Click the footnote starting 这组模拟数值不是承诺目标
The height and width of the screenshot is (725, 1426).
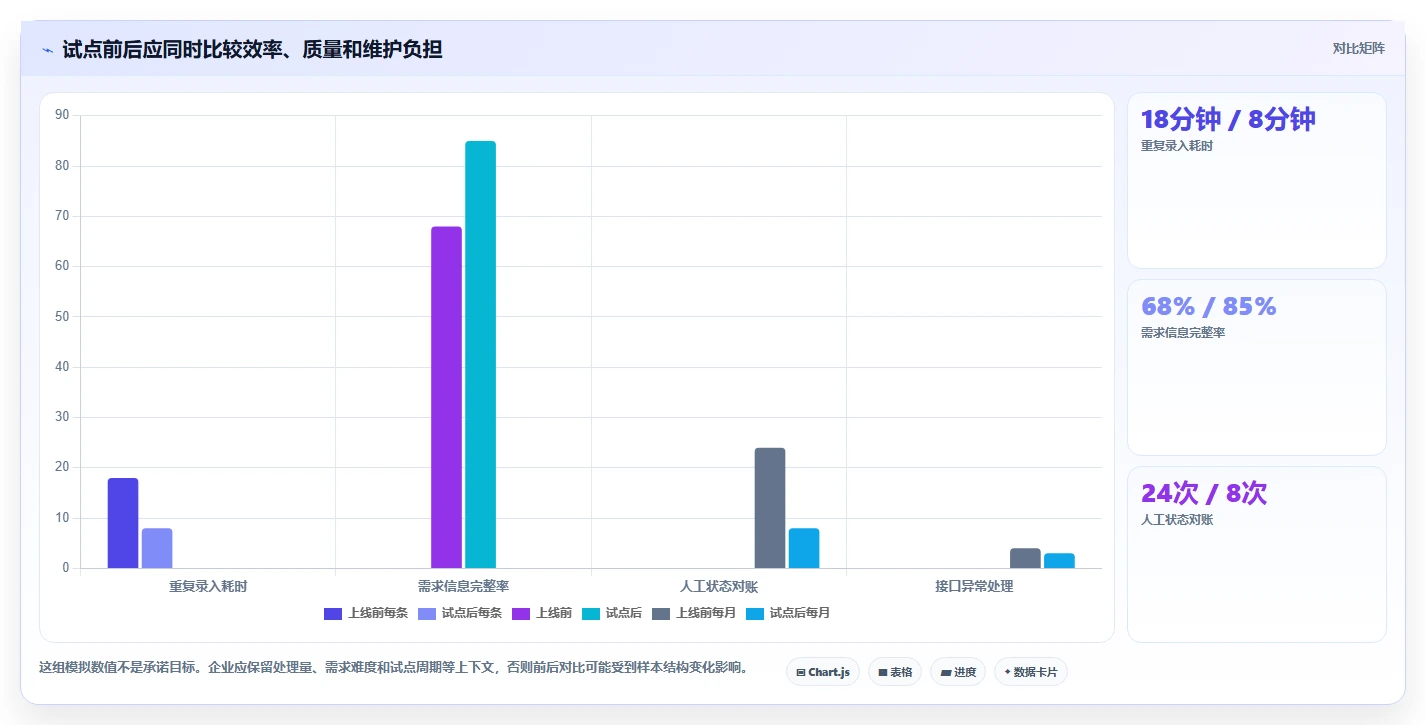pyautogui.click(x=393, y=668)
